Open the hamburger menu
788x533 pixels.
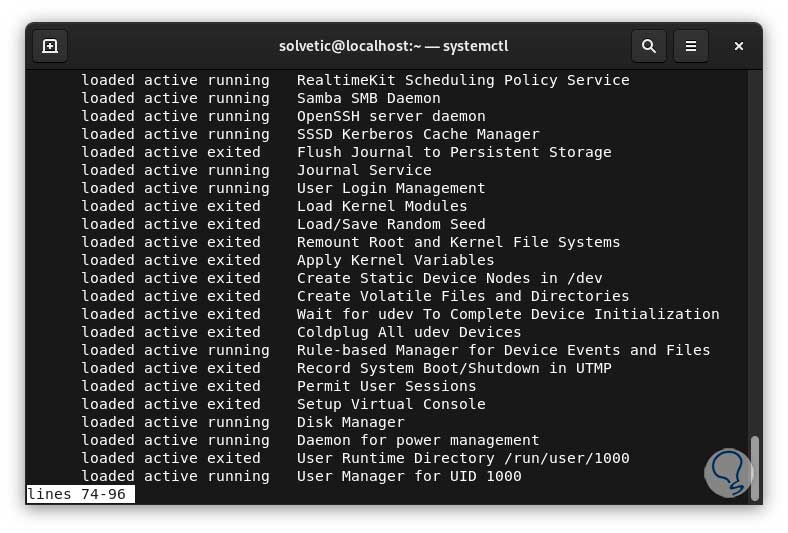[x=690, y=46]
